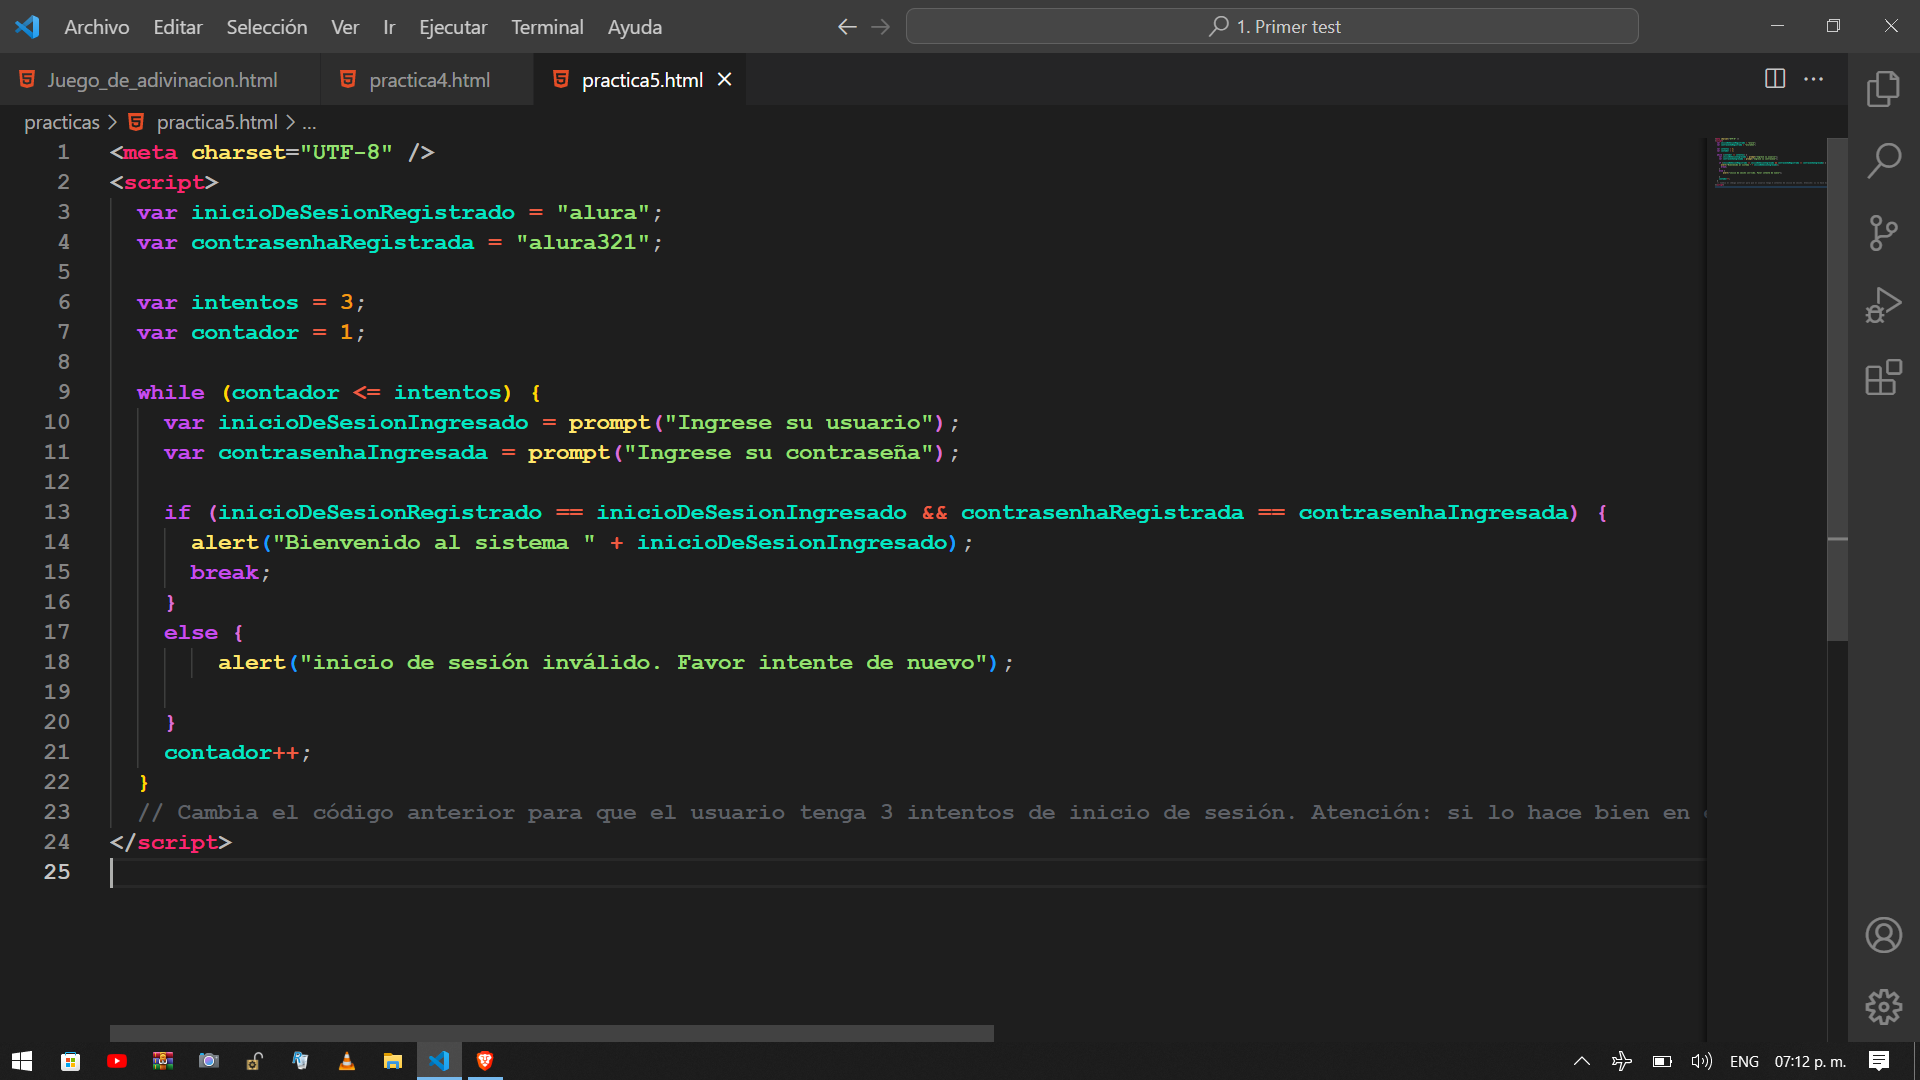
Task: Click the VS Code logo icon
Action: point(27,27)
